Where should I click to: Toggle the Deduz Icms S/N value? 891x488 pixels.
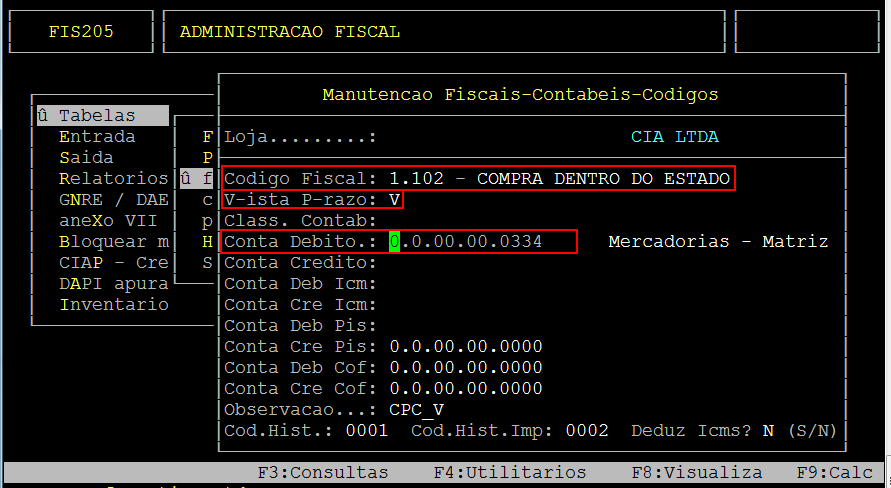769,431
